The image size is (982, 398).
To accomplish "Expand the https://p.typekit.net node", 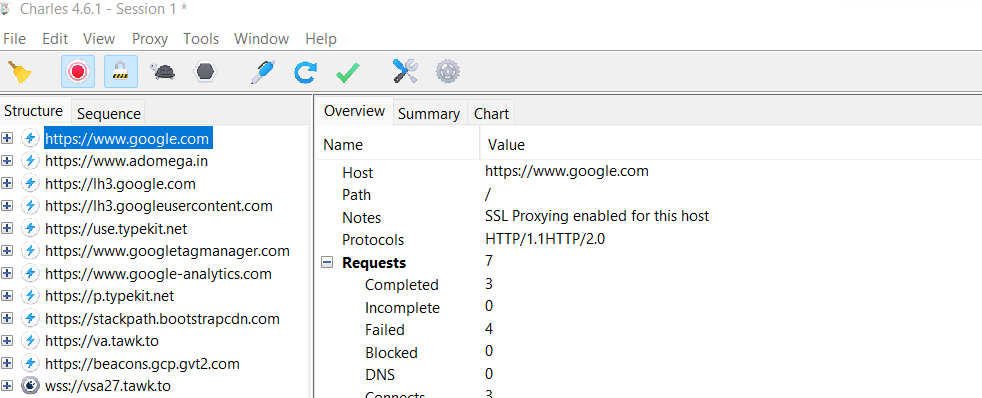I will coord(7,296).
